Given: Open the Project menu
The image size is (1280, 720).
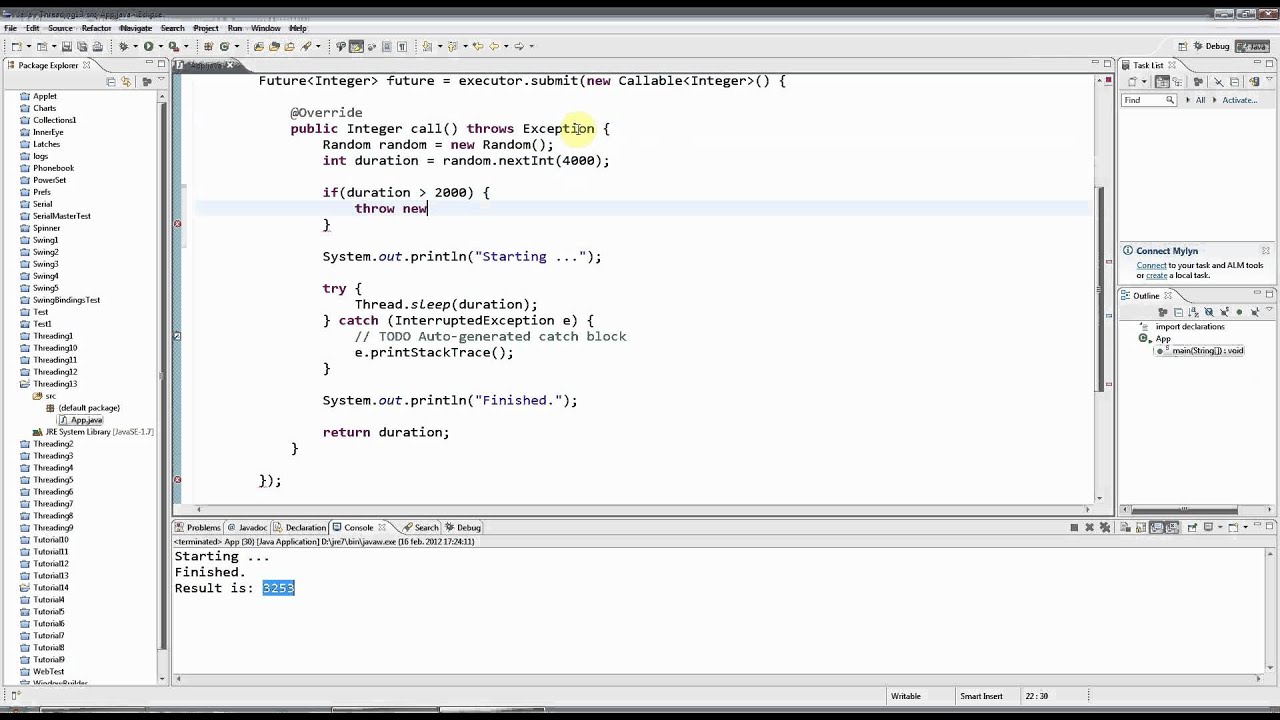Looking at the screenshot, I should coord(206,28).
